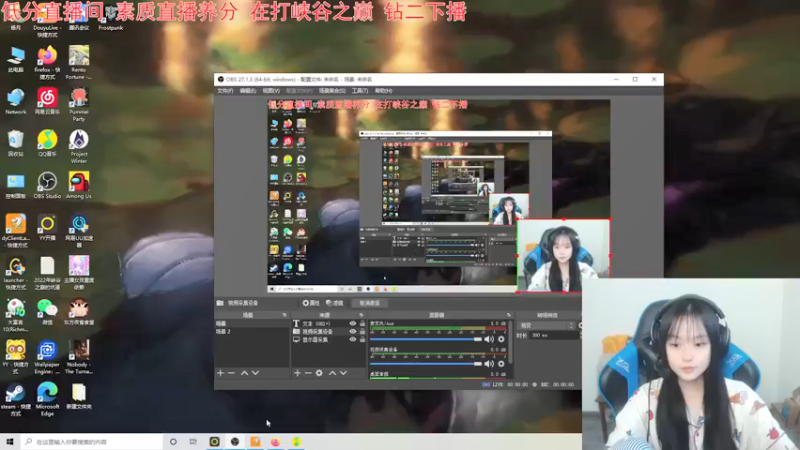Lock the video capture device source
Image resolution: width=800 pixels, height=450 pixels.
coord(362,331)
